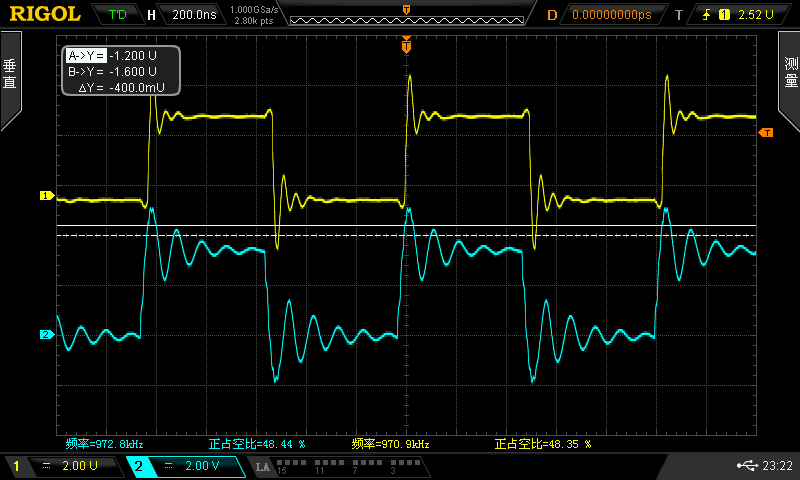This screenshot has height=480, width=800.
Task: Click the delay value 0.00000000ps
Action: point(610,15)
